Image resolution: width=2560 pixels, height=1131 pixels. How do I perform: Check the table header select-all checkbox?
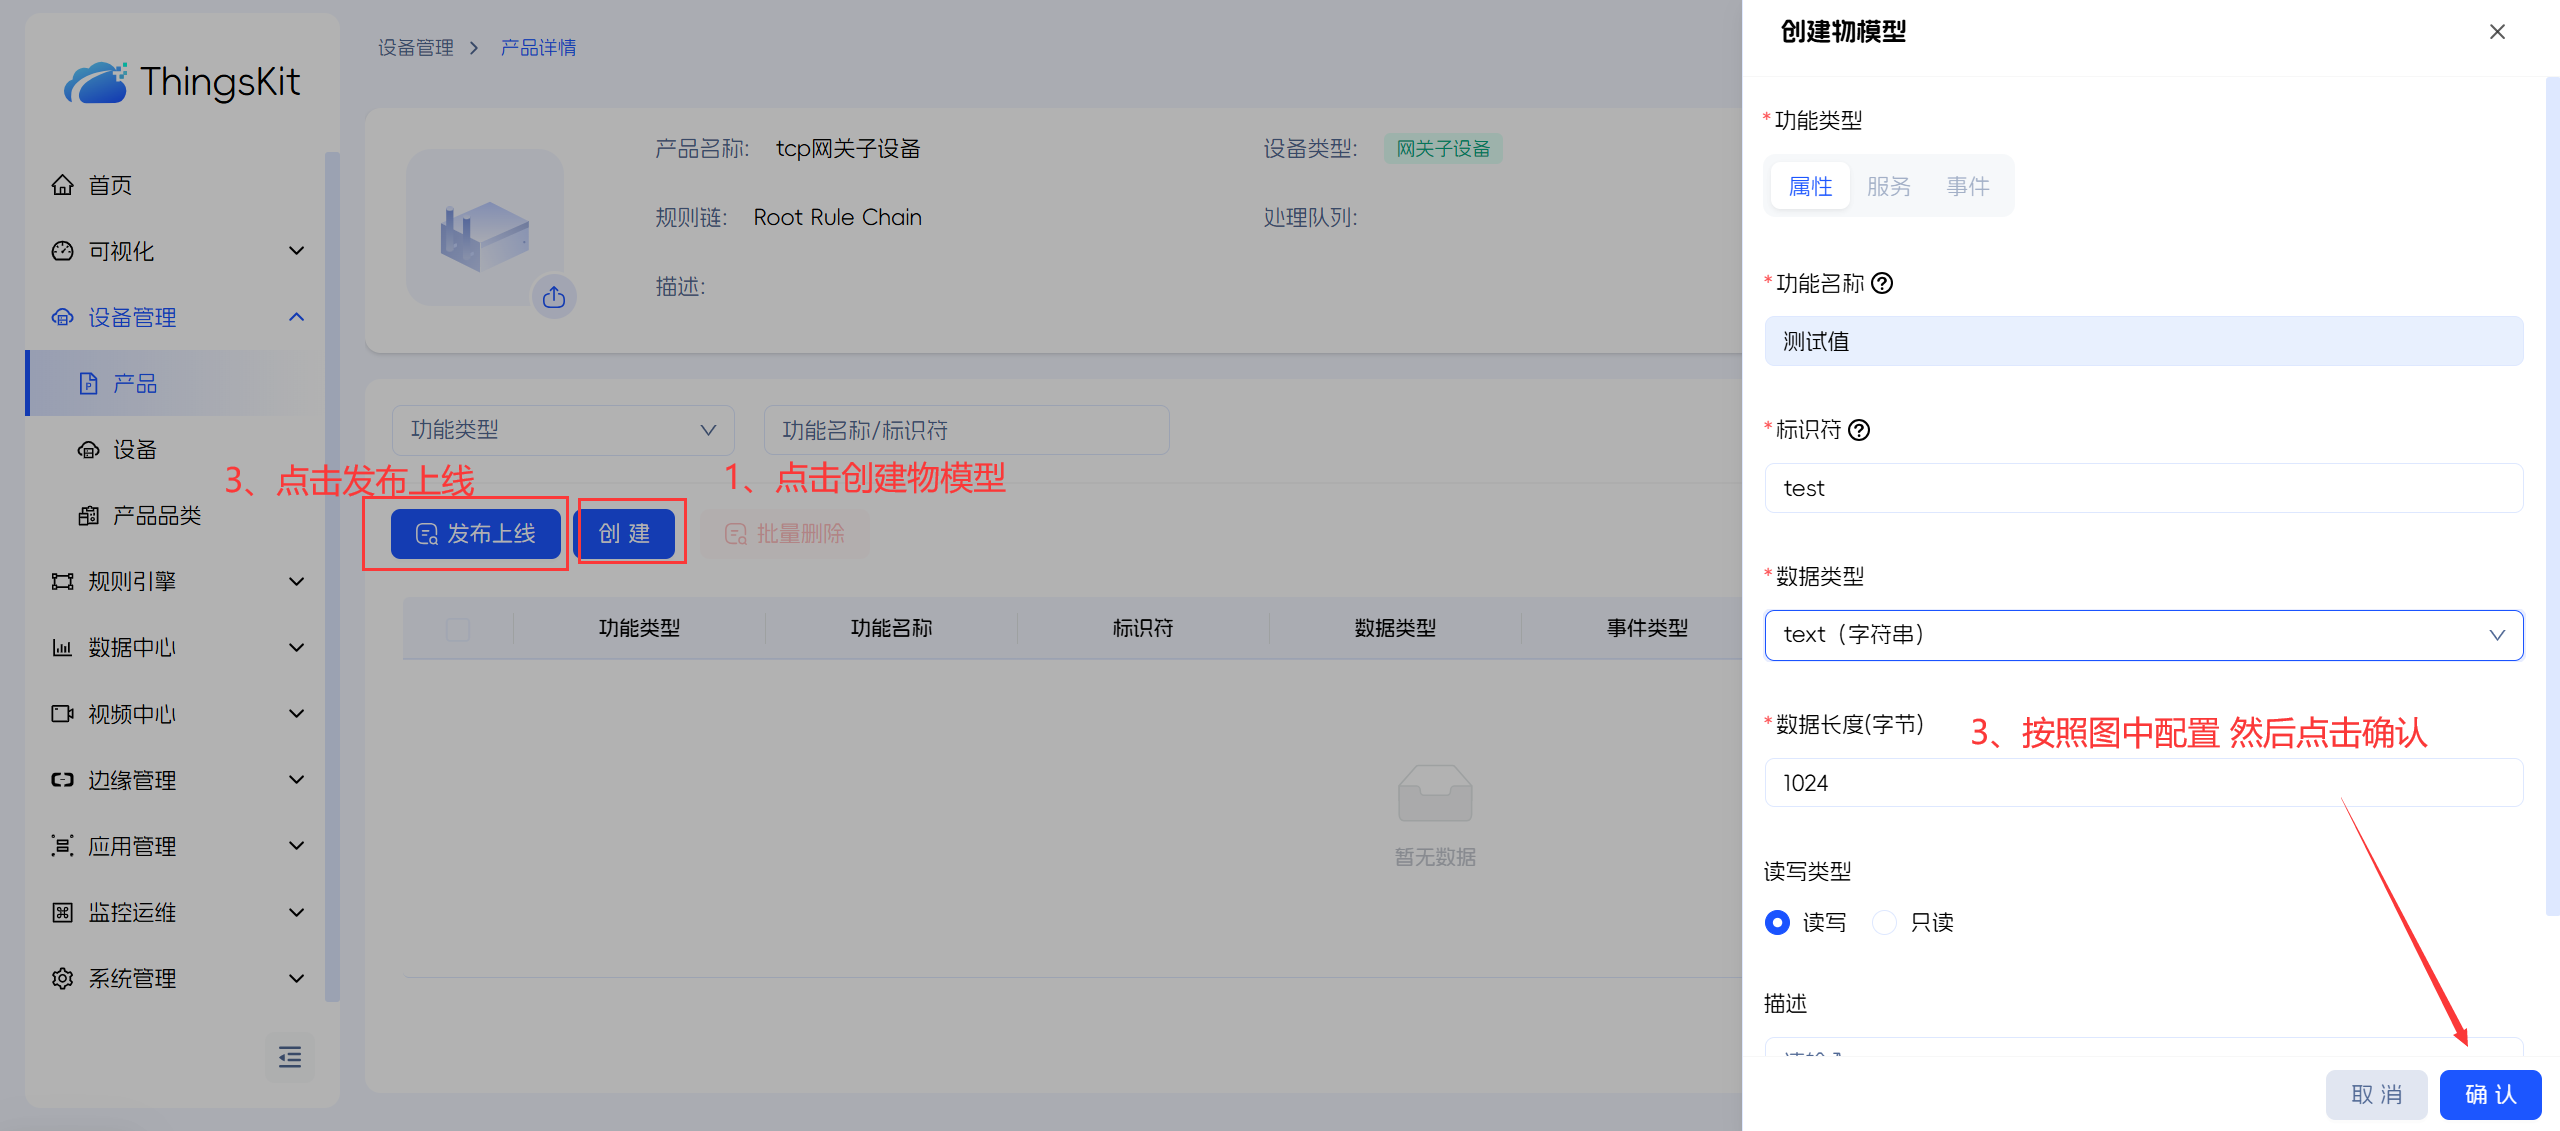coord(458,629)
